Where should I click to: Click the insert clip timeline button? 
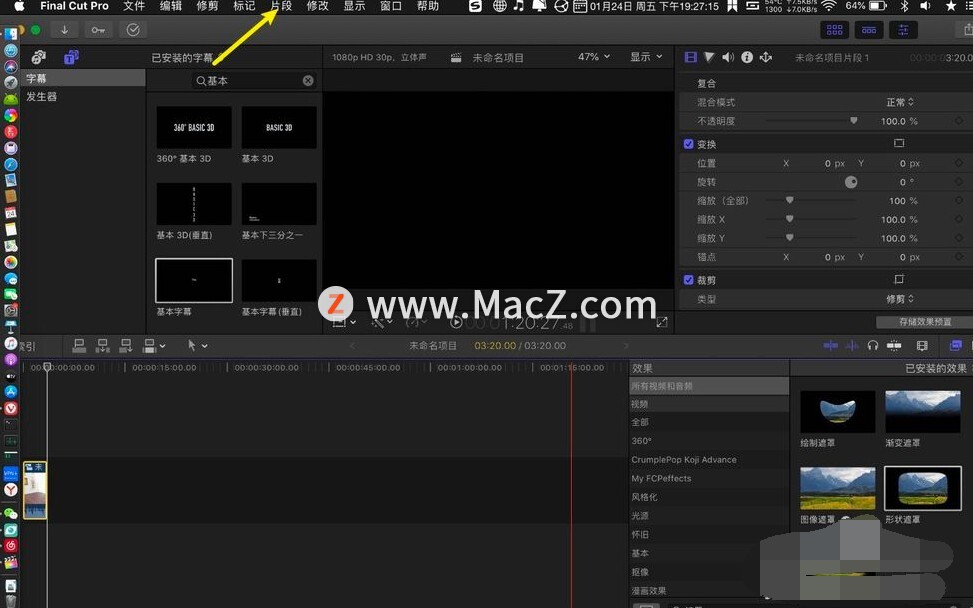coord(102,346)
